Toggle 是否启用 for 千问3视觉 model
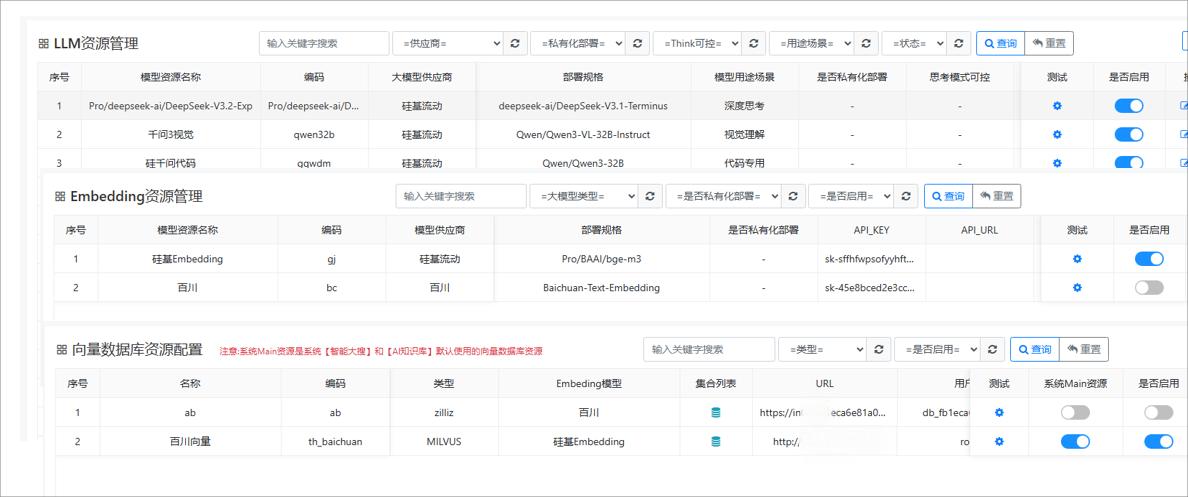 pos(1129,135)
